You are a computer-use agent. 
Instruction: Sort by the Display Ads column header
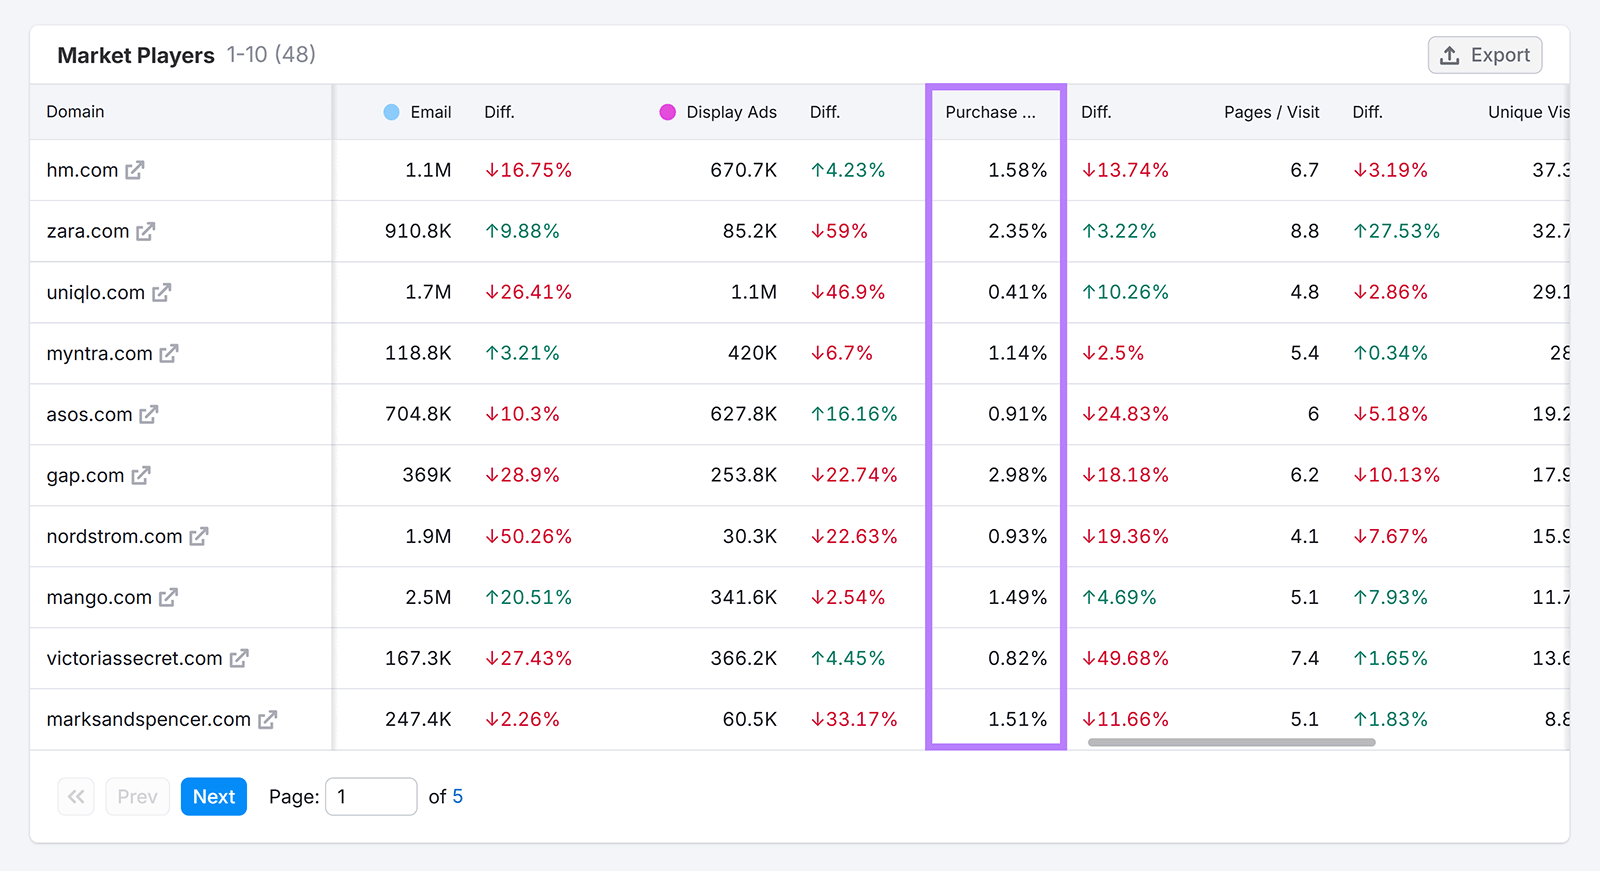731,112
